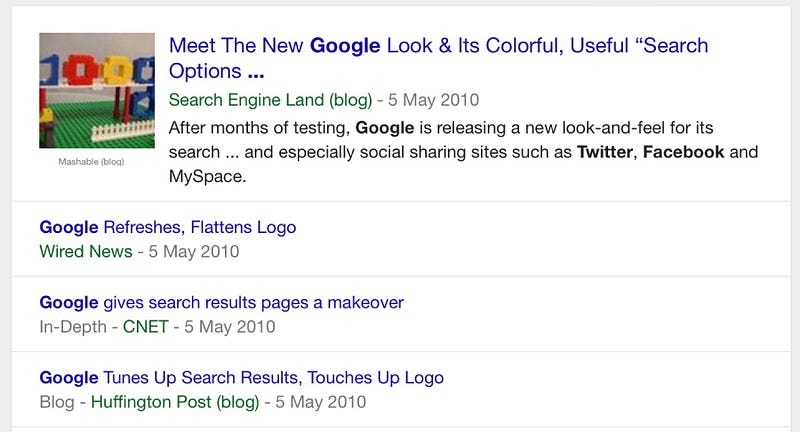Screen dimensions: 800x432
Task: Click the date following CNET
Action: pos(230,327)
